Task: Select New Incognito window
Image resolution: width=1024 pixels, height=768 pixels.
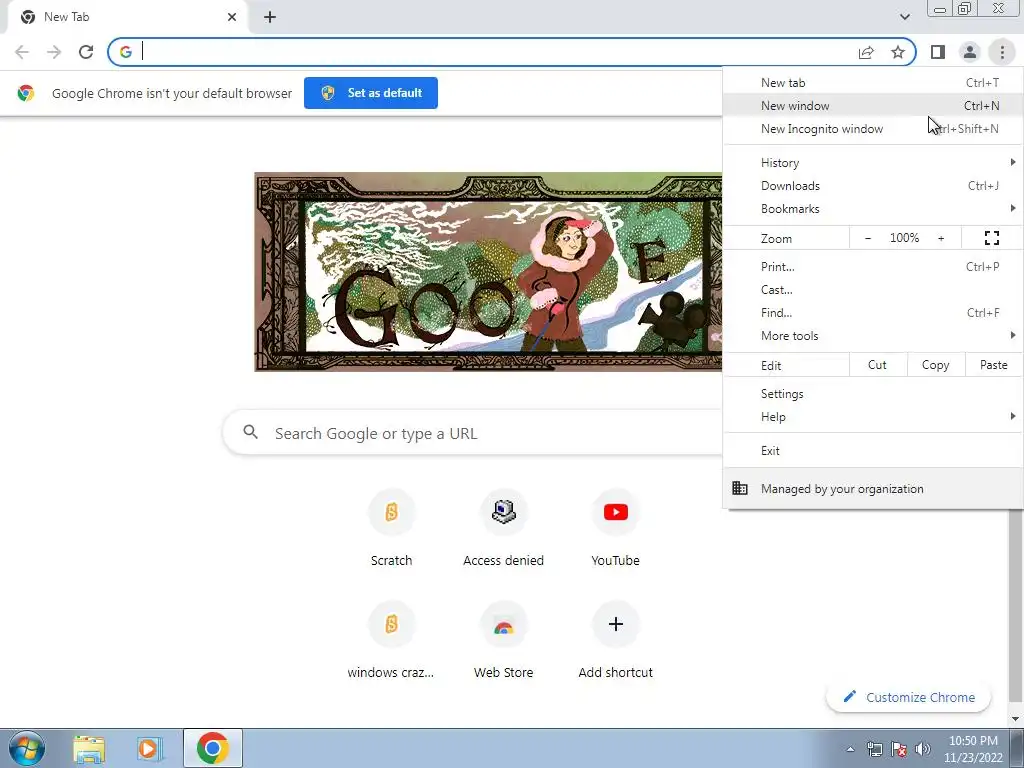Action: point(873,129)
